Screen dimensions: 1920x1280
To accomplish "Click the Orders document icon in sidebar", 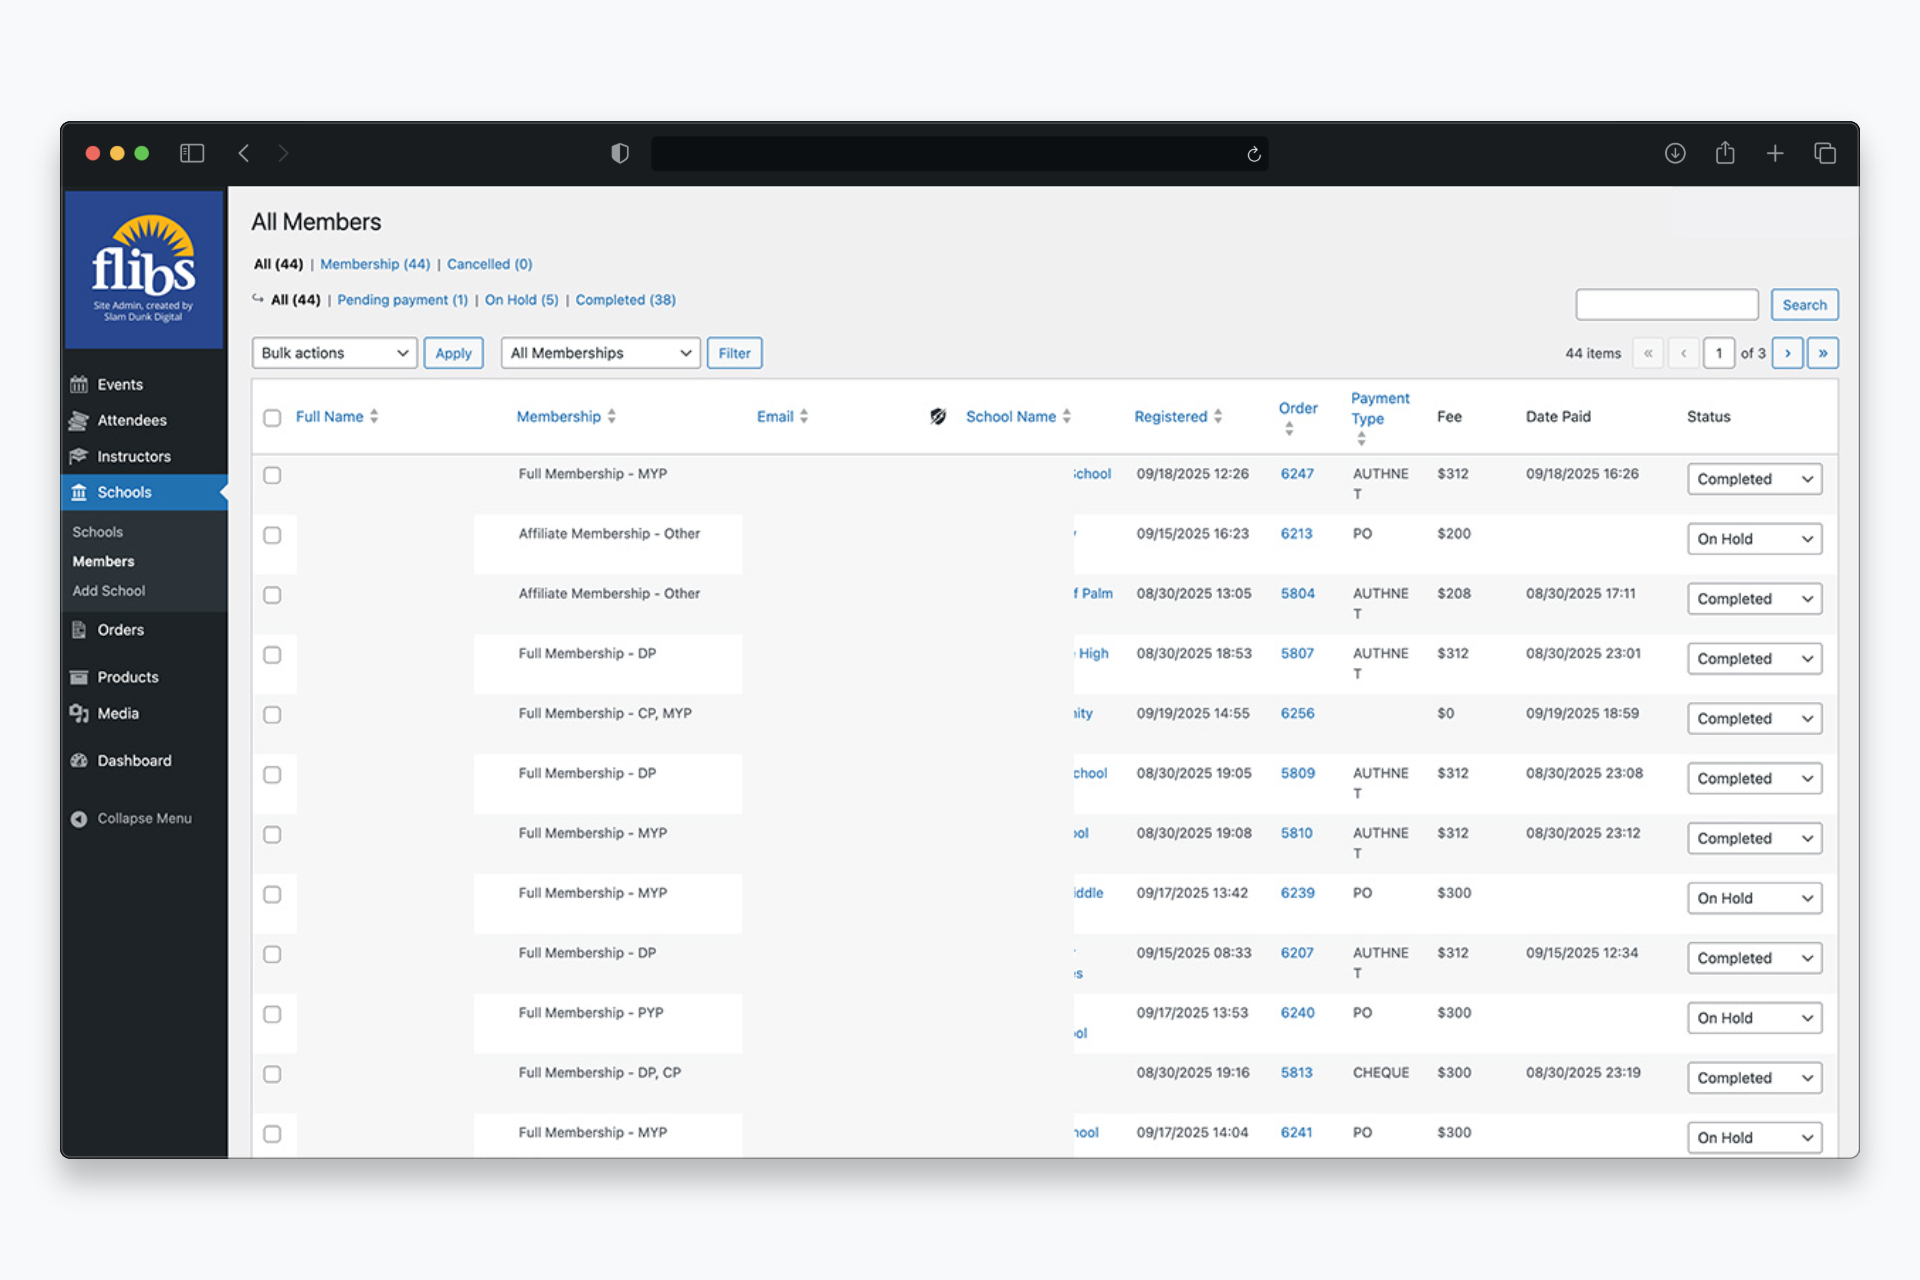I will tap(79, 630).
